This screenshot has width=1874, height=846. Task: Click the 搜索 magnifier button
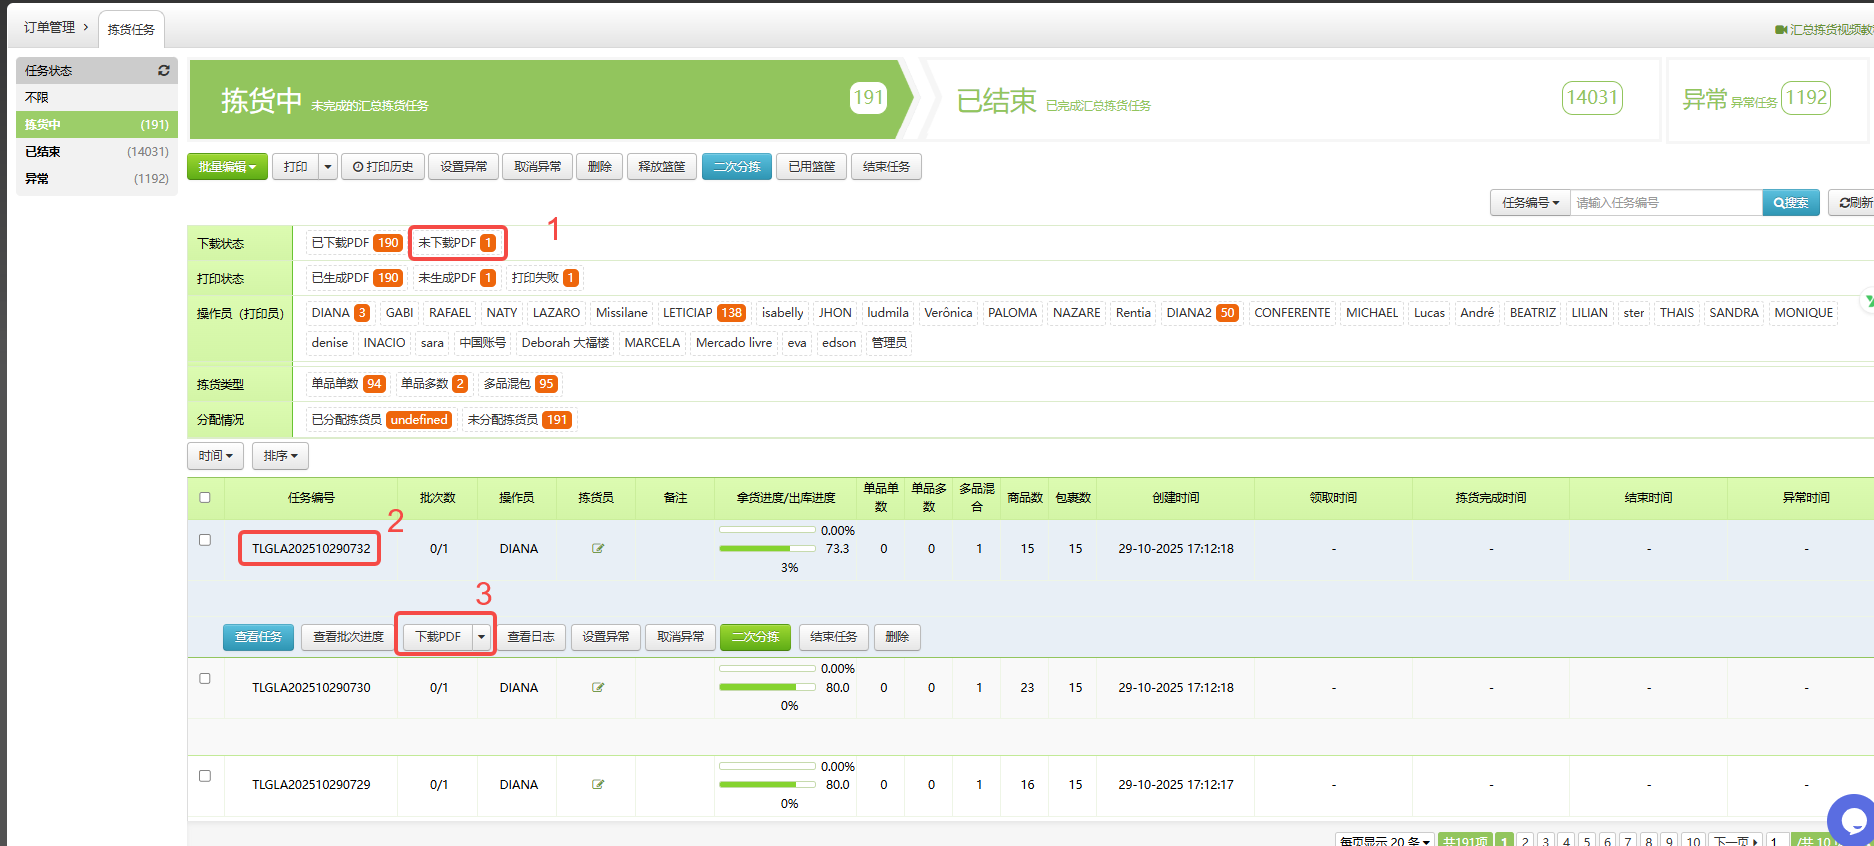click(x=1790, y=203)
